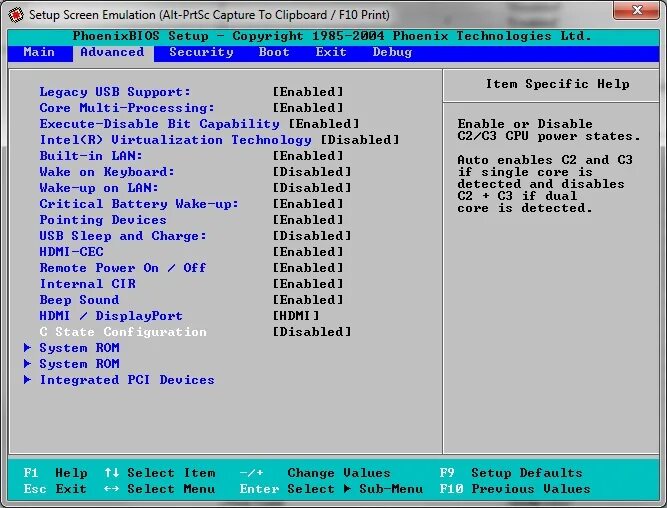Toggle Built-in LAN Enabled value
The width and height of the screenshot is (667, 508).
click(308, 156)
